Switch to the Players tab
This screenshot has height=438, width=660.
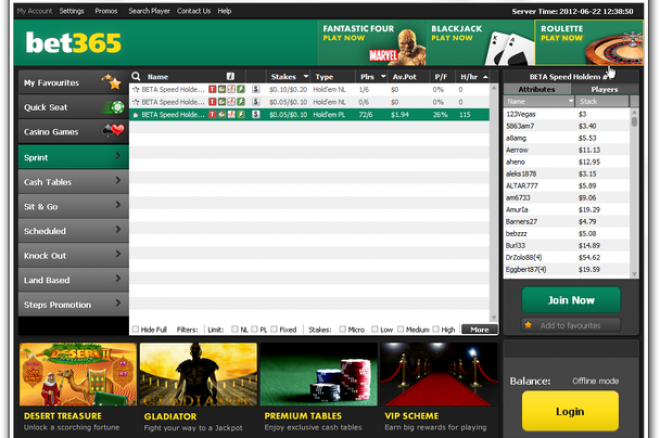pos(604,89)
